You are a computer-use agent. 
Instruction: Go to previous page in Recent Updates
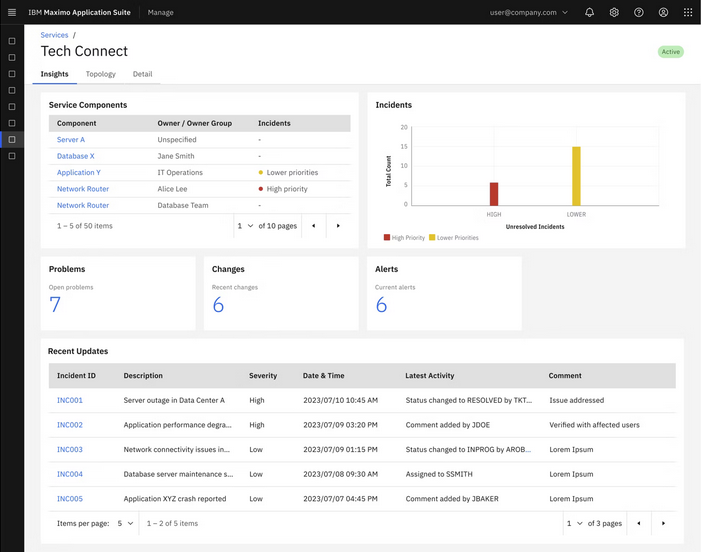tap(639, 523)
